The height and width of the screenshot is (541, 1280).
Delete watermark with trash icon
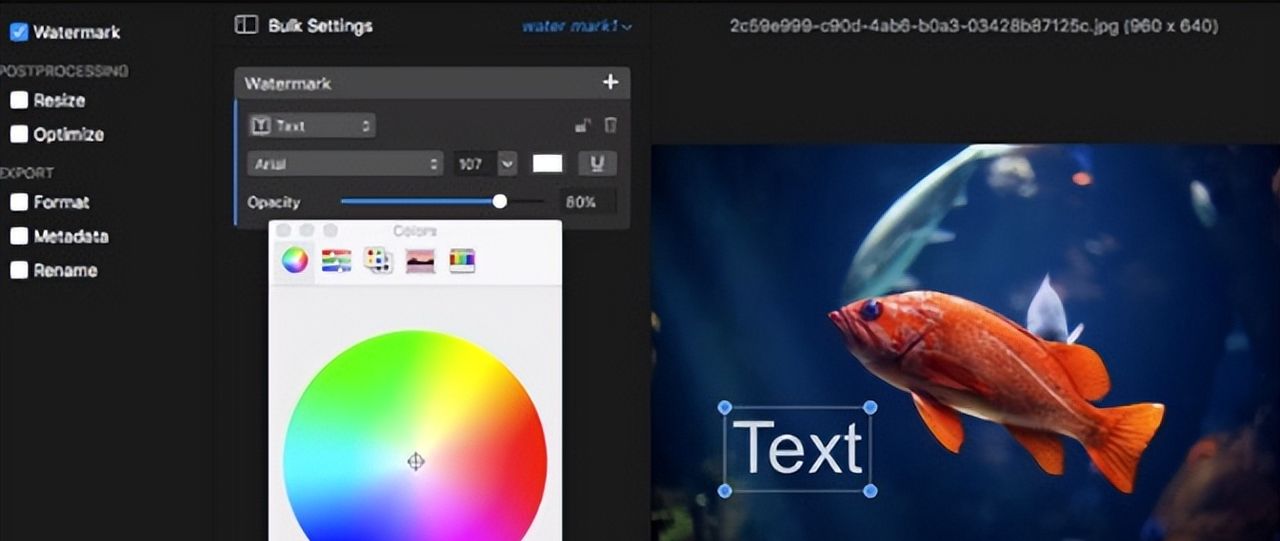click(x=611, y=126)
